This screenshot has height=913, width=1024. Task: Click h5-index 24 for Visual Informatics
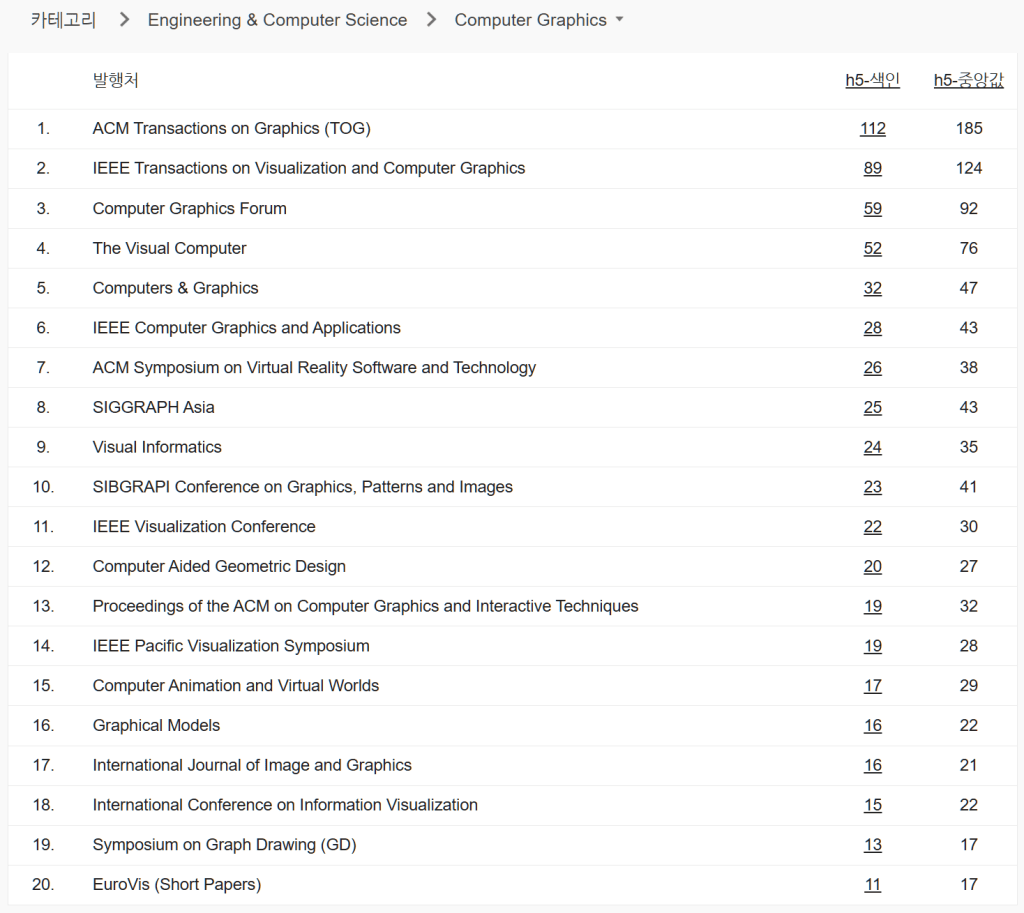tap(872, 447)
